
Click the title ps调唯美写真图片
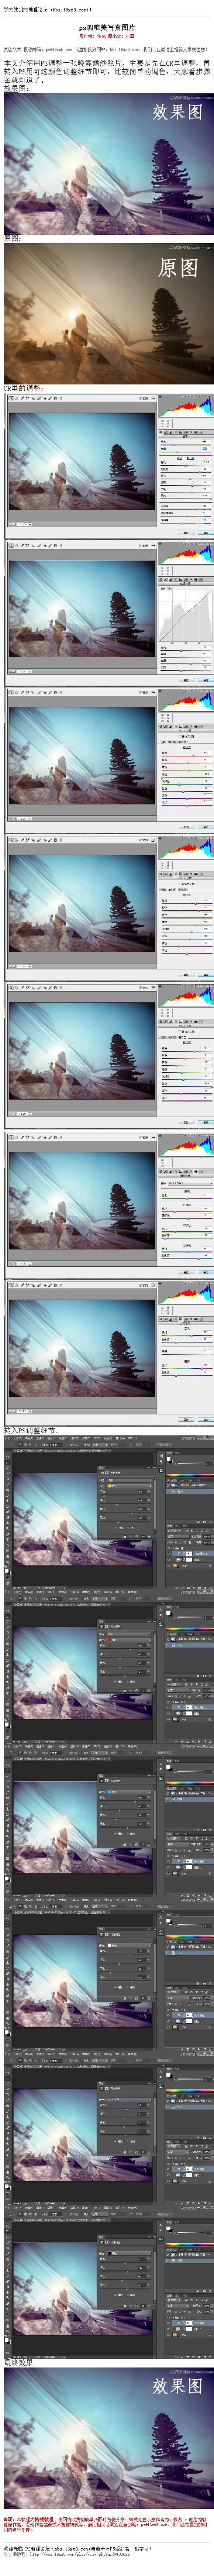click(107, 28)
